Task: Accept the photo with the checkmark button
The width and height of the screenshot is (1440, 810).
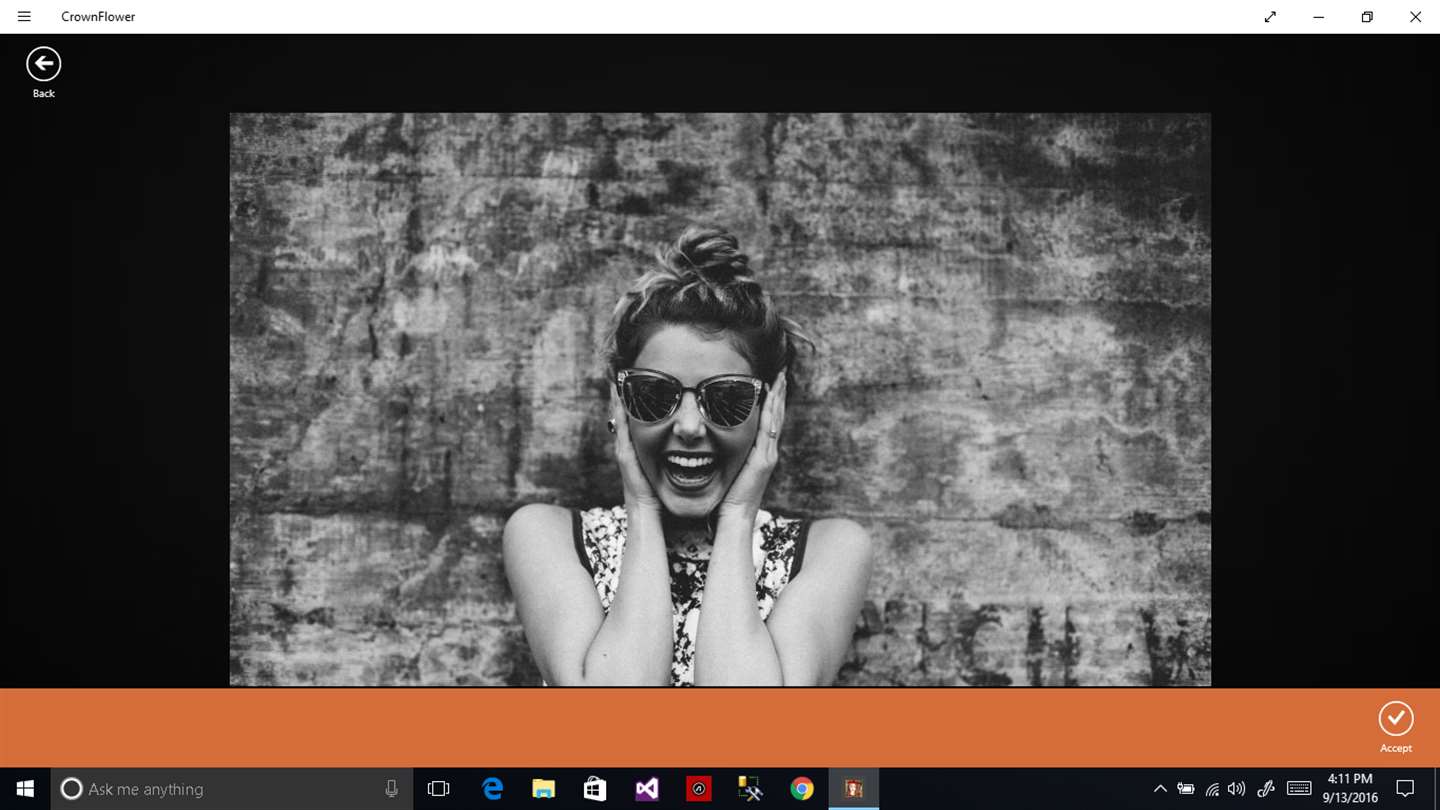Action: tap(1396, 718)
